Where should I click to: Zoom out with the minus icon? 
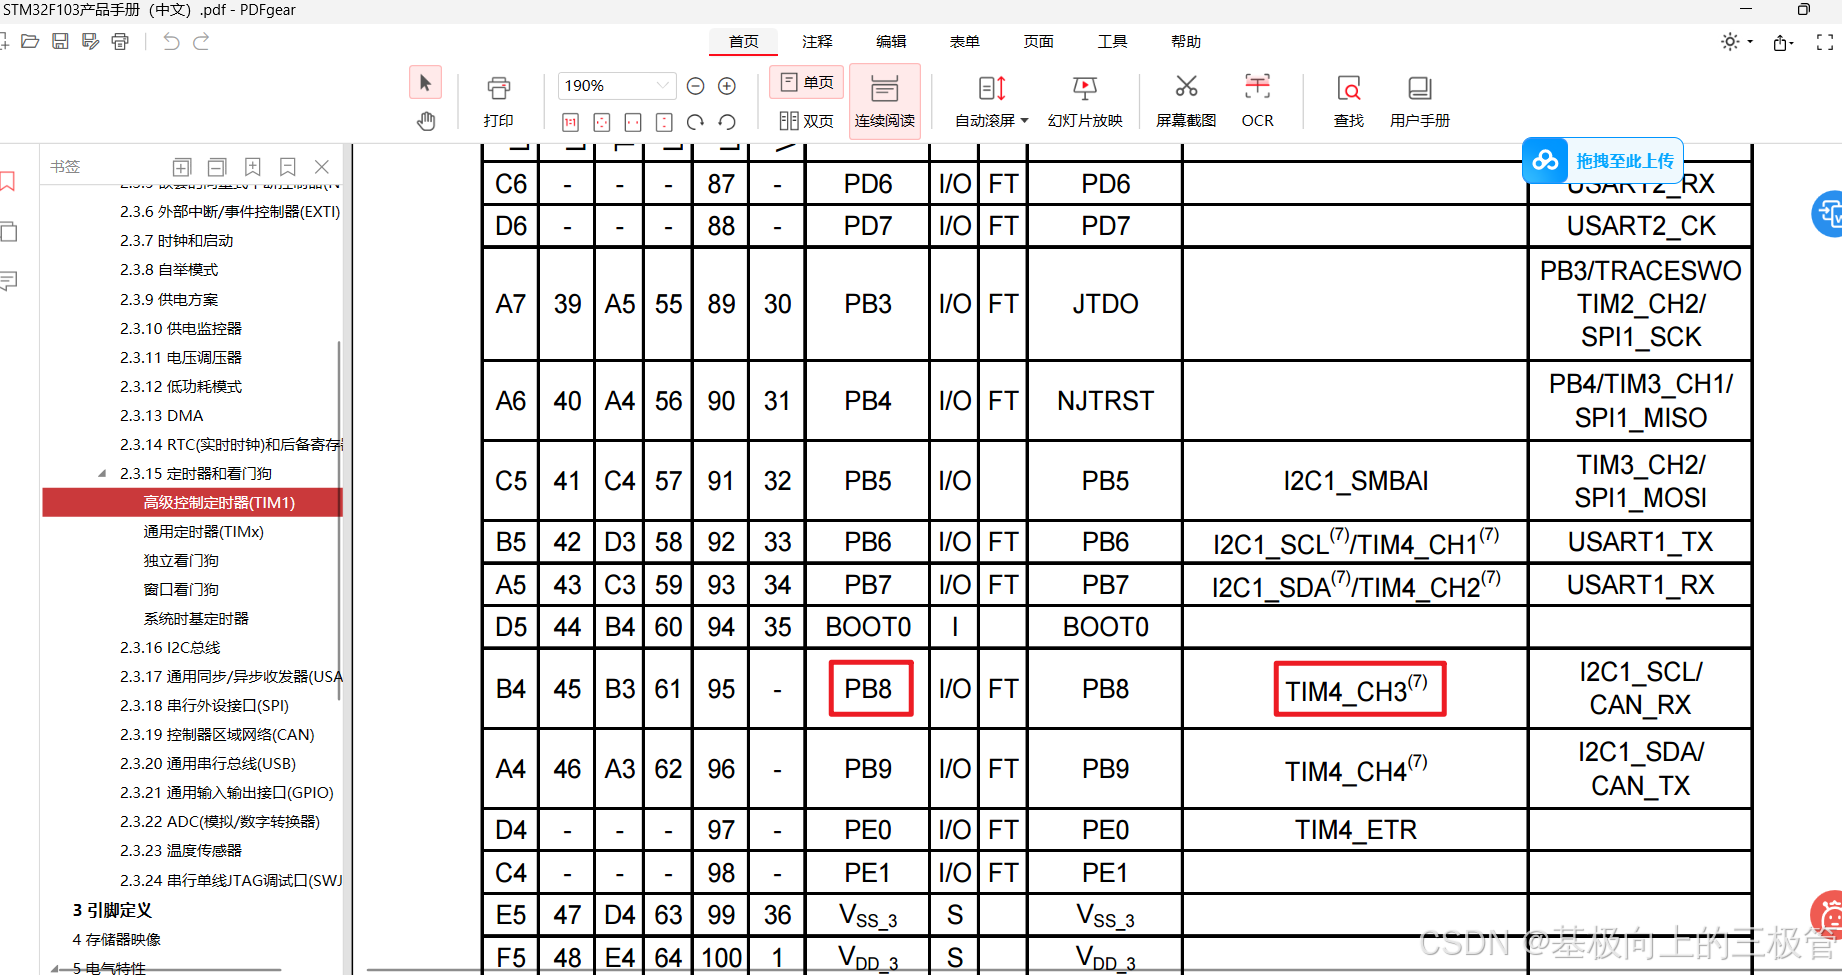coord(696,86)
